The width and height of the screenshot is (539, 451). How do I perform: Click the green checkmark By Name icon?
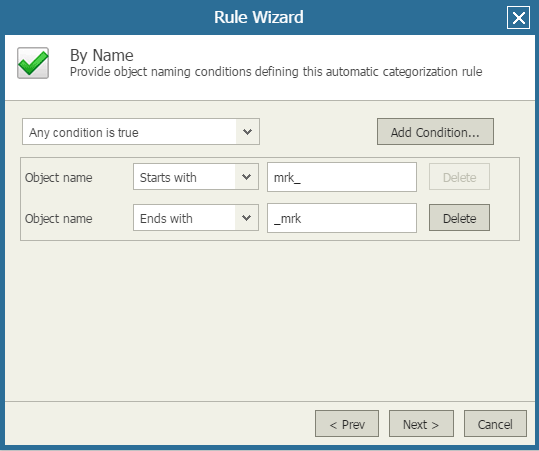click(33, 63)
